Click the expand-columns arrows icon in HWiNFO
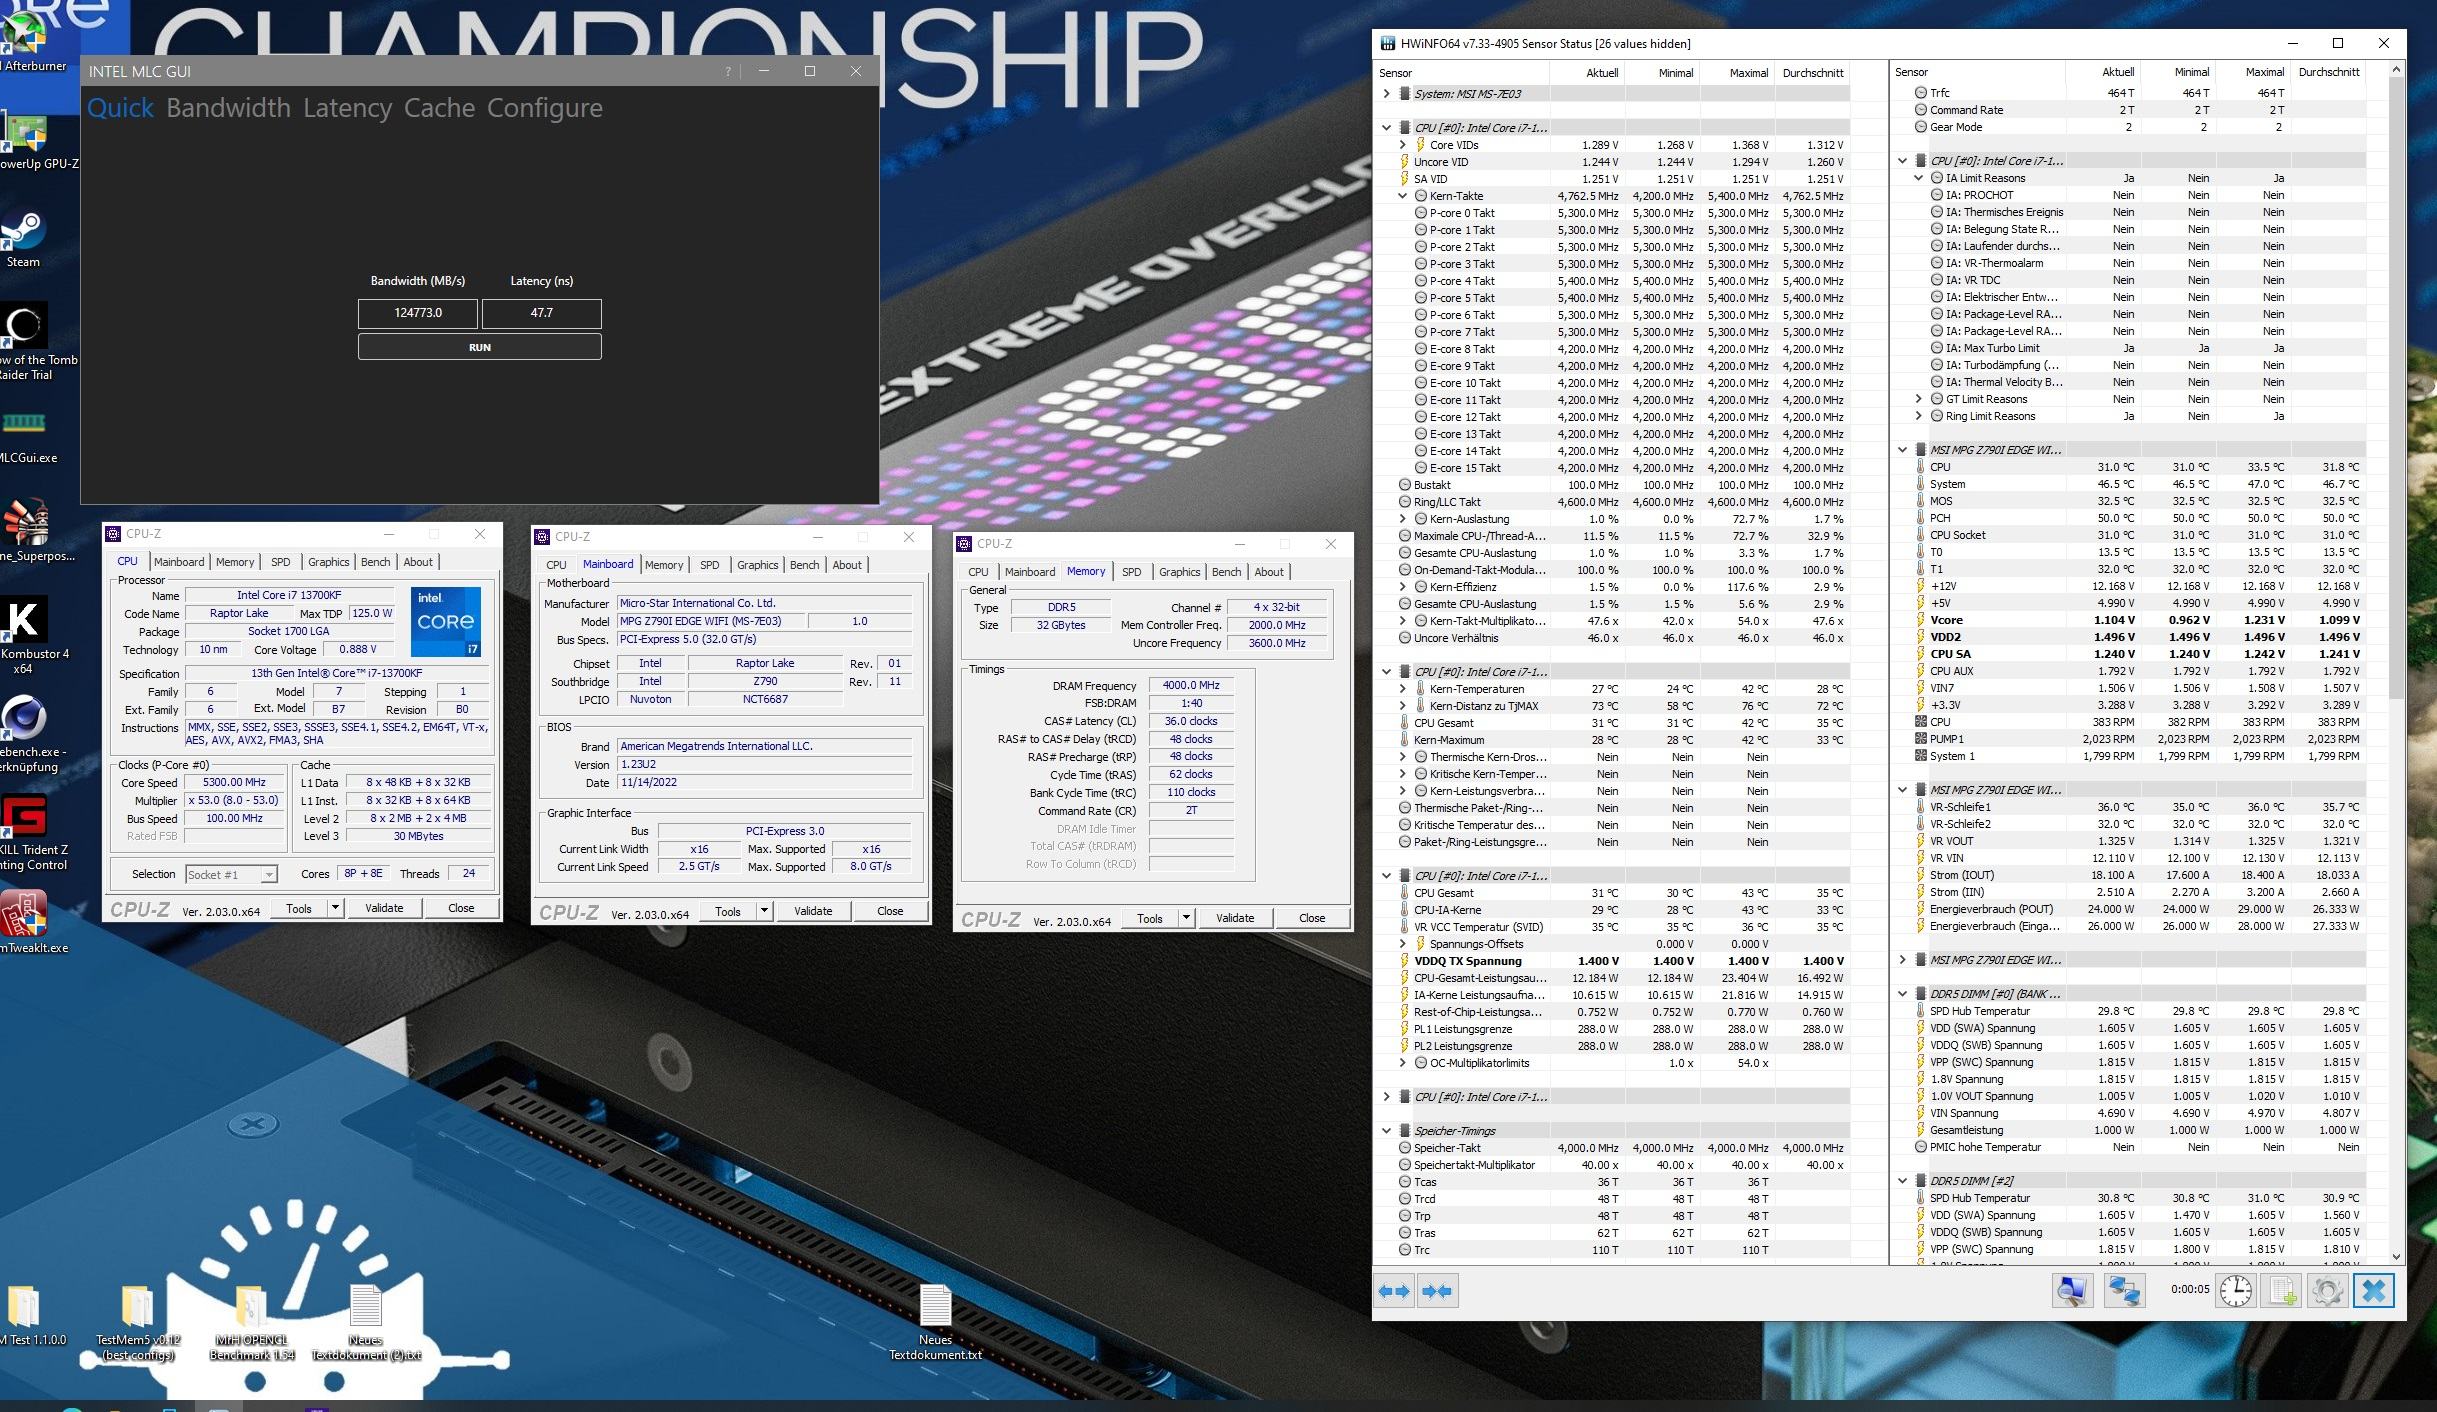2437x1412 pixels. (1394, 1291)
